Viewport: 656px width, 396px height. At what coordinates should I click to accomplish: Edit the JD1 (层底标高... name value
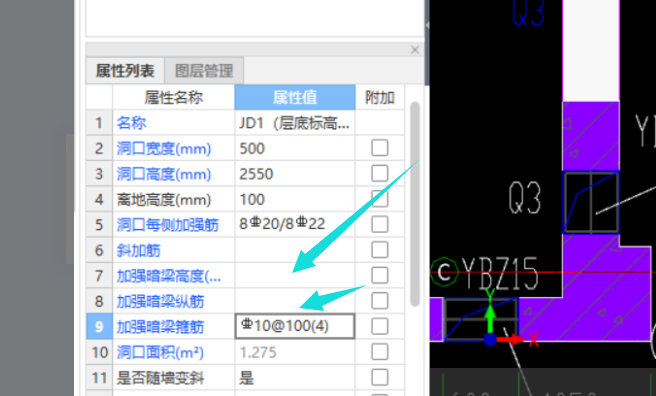pyautogui.click(x=295, y=123)
